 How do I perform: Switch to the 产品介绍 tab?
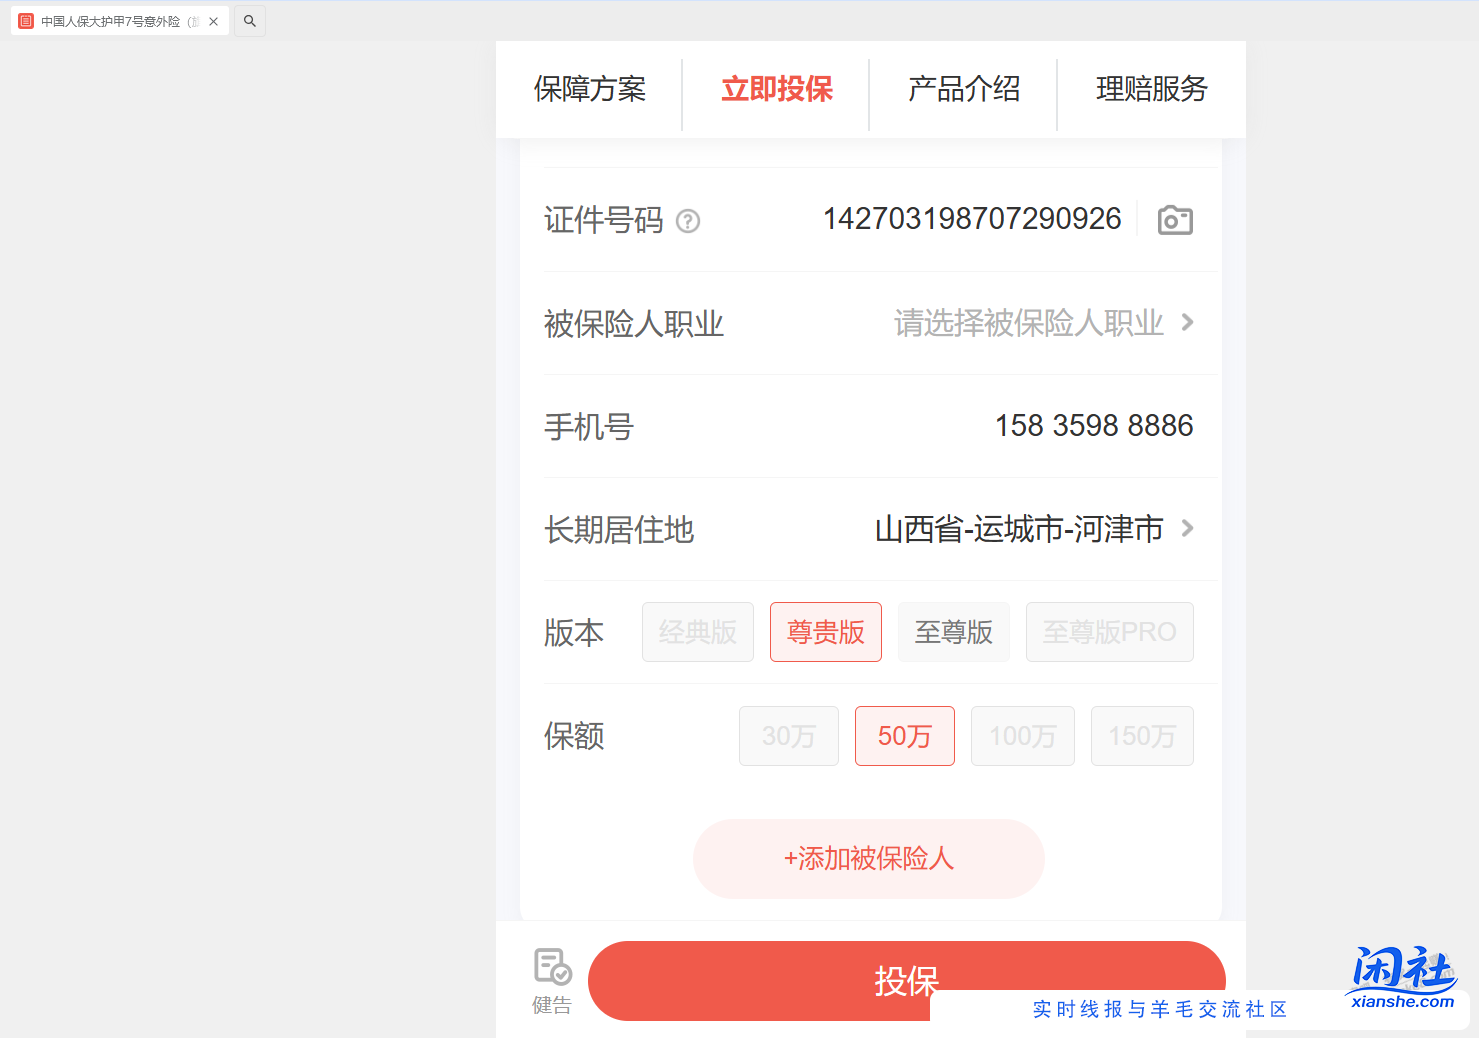(x=963, y=90)
